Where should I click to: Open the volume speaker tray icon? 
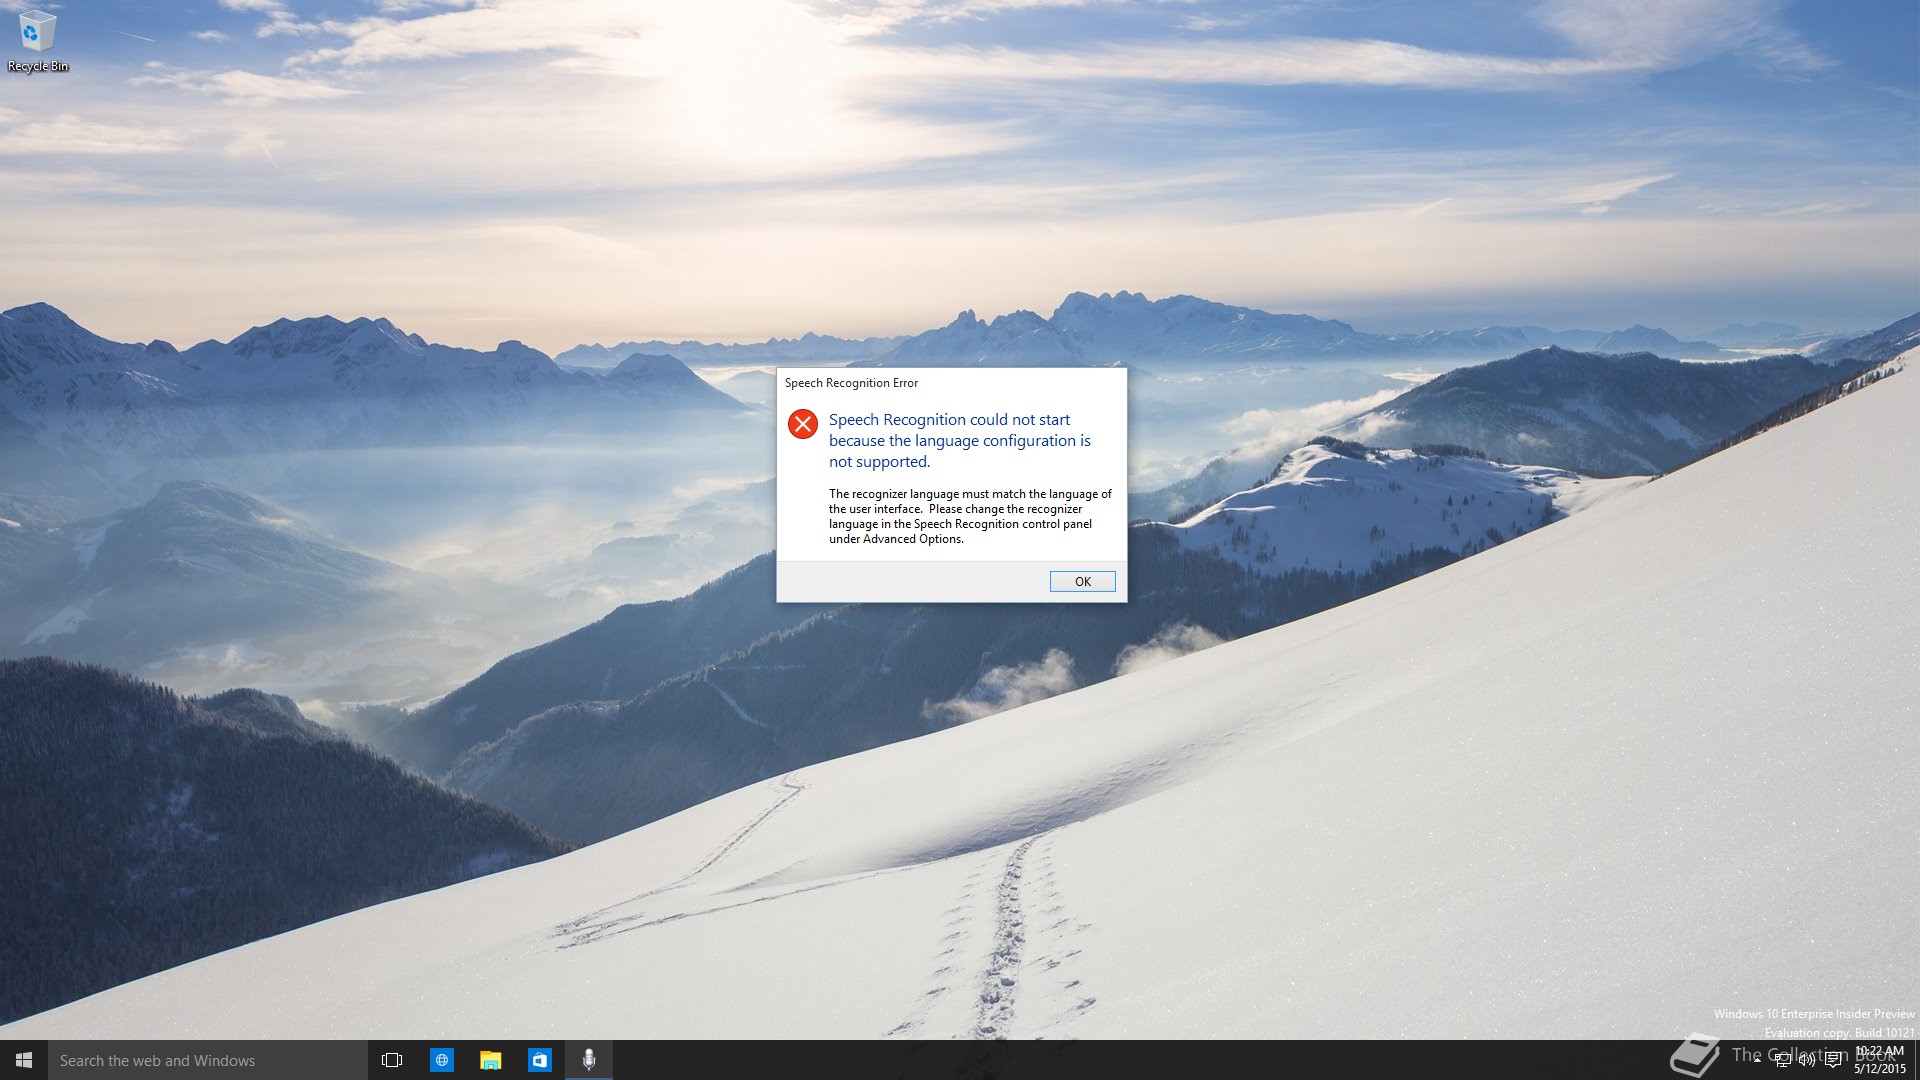(x=1807, y=1060)
